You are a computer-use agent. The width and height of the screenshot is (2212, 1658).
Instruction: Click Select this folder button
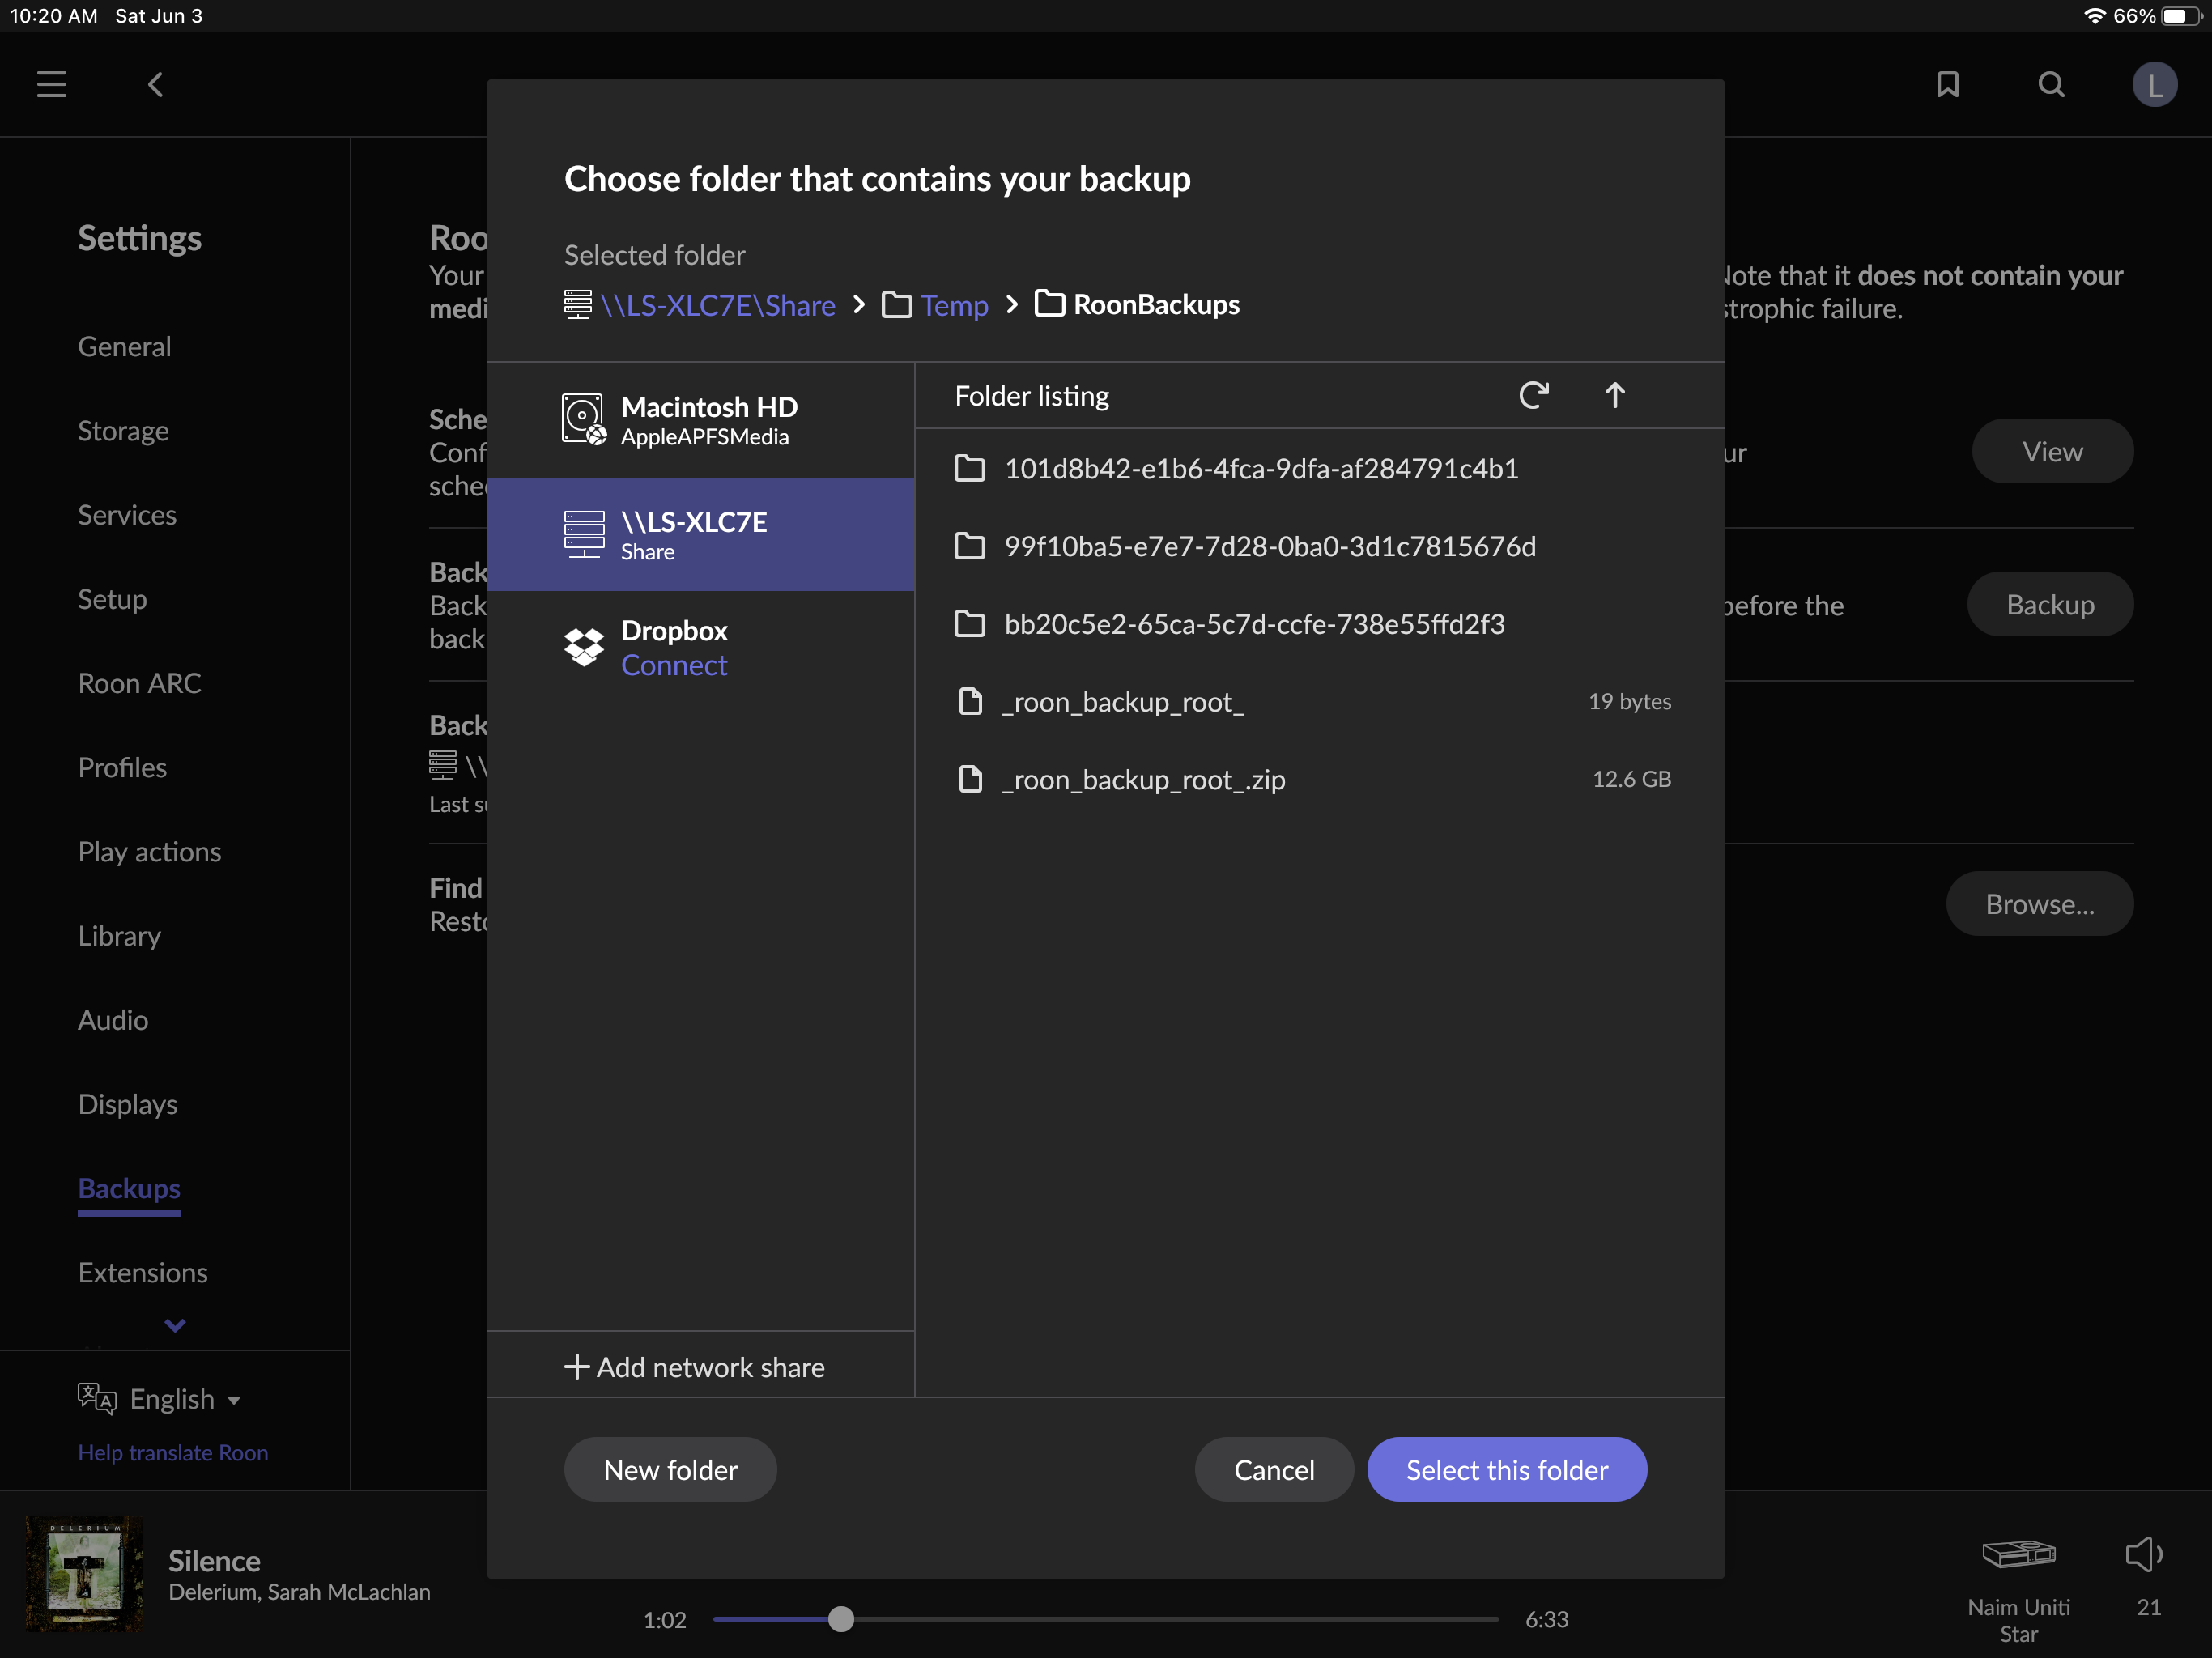(1506, 1469)
